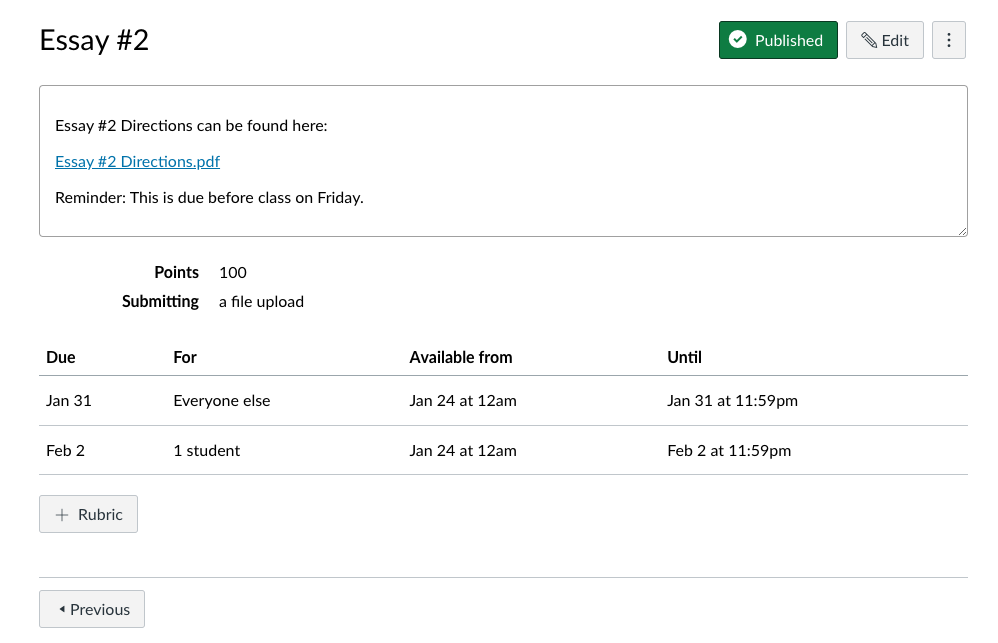The height and width of the screenshot is (643, 998).
Task: Click the Essay #2 page title
Action: [x=94, y=40]
